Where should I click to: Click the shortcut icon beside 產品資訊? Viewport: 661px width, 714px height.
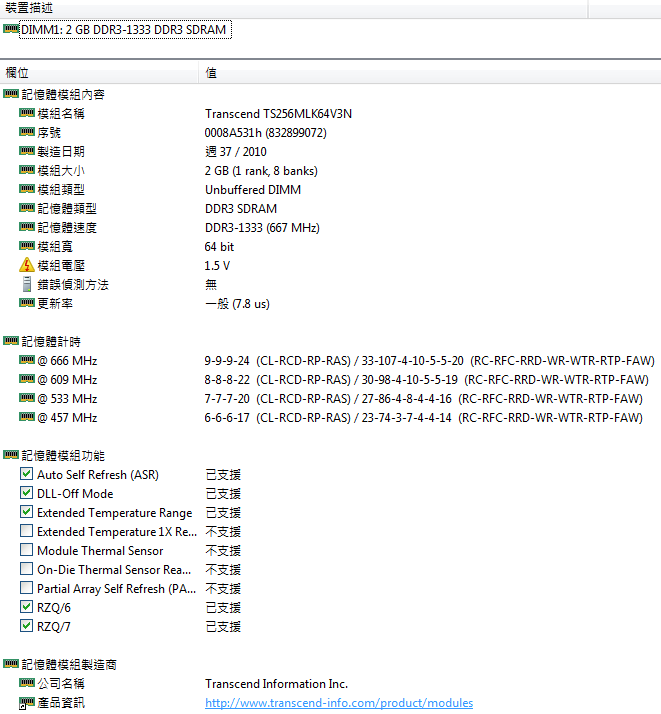pyautogui.click(x=26, y=703)
